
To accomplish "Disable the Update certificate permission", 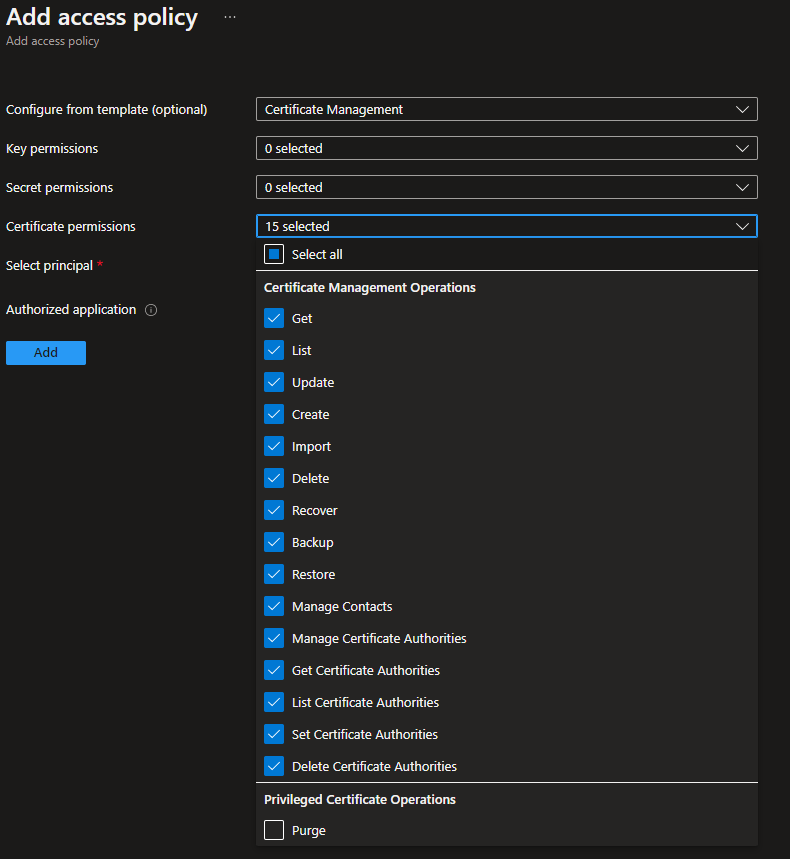I will pos(274,382).
